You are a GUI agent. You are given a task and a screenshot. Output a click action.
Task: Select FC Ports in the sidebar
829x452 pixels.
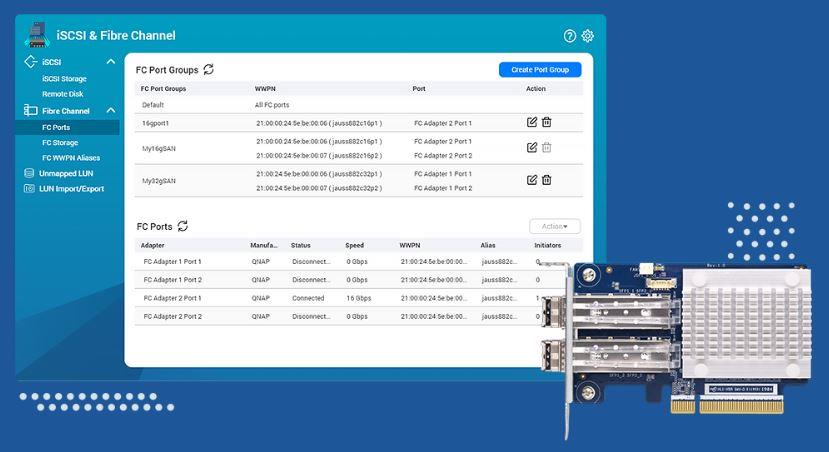point(56,127)
